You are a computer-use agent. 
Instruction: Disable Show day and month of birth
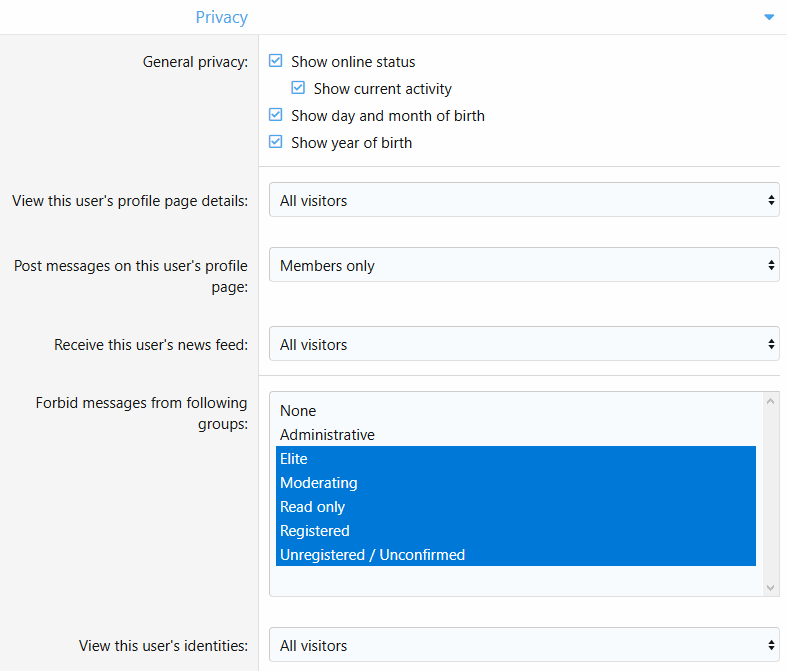(276, 115)
